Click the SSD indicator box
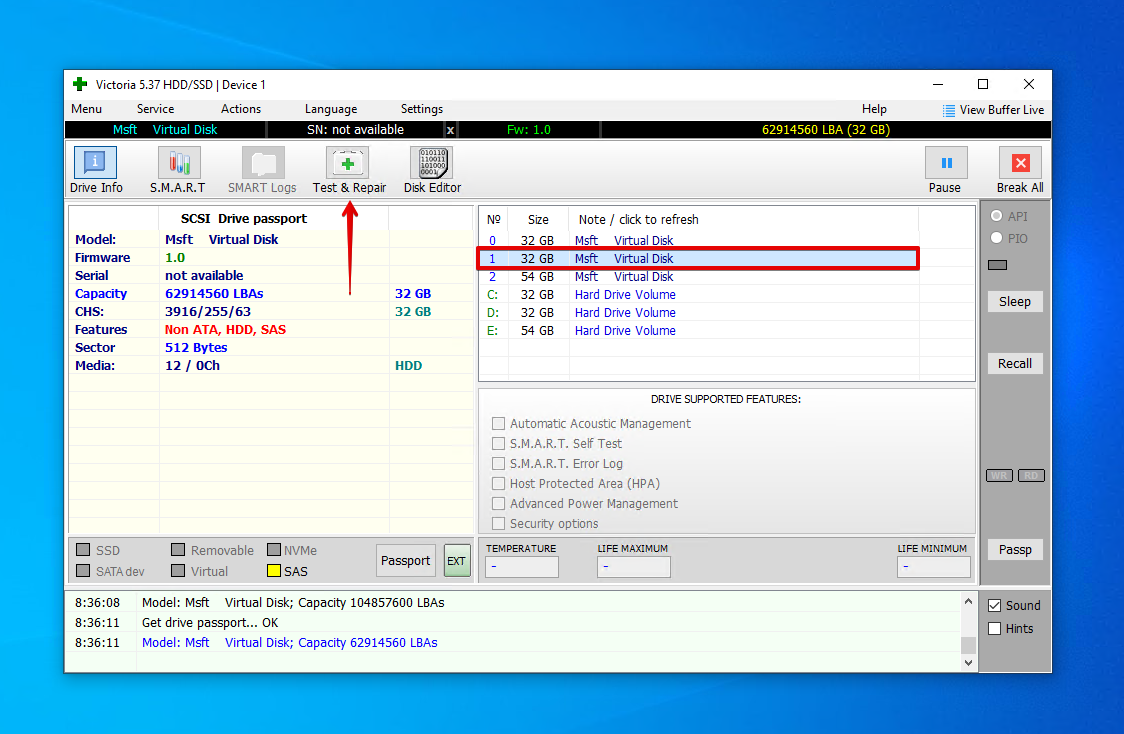This screenshot has height=734, width=1124. coord(83,550)
